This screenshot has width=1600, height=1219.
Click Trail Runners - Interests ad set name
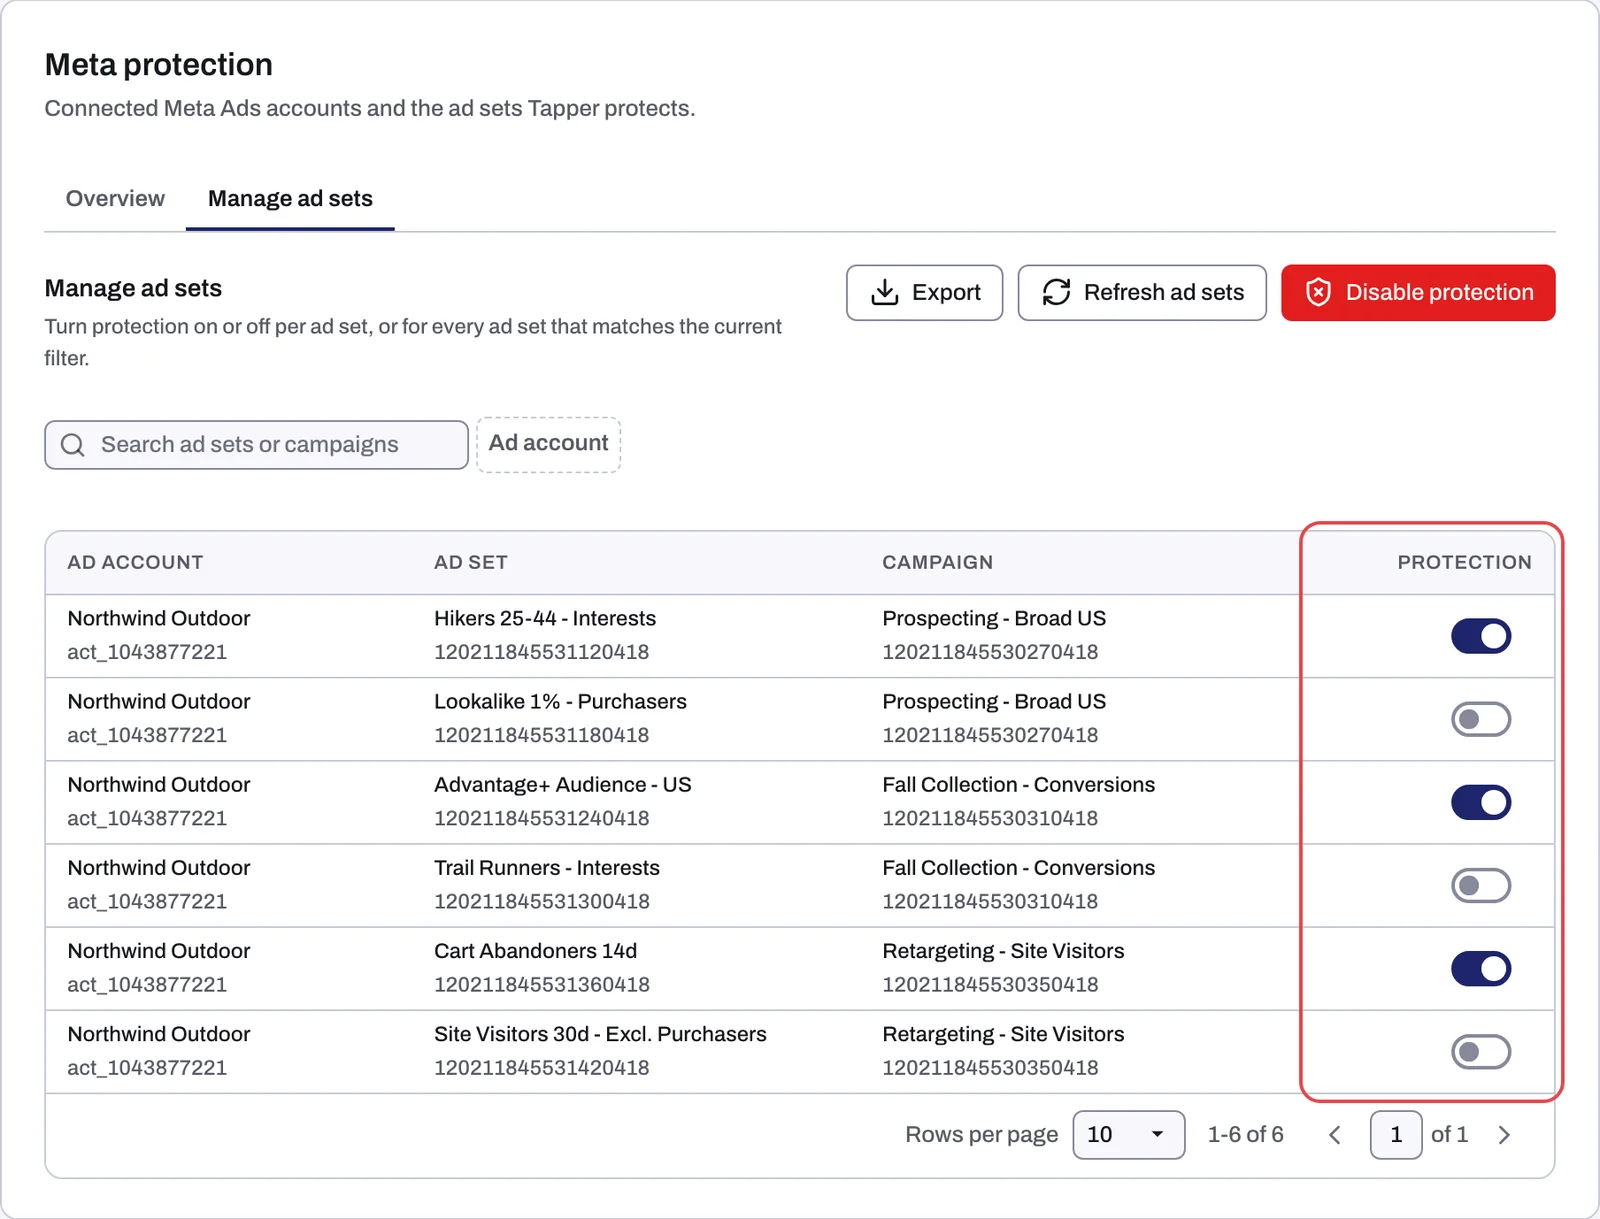click(x=547, y=868)
